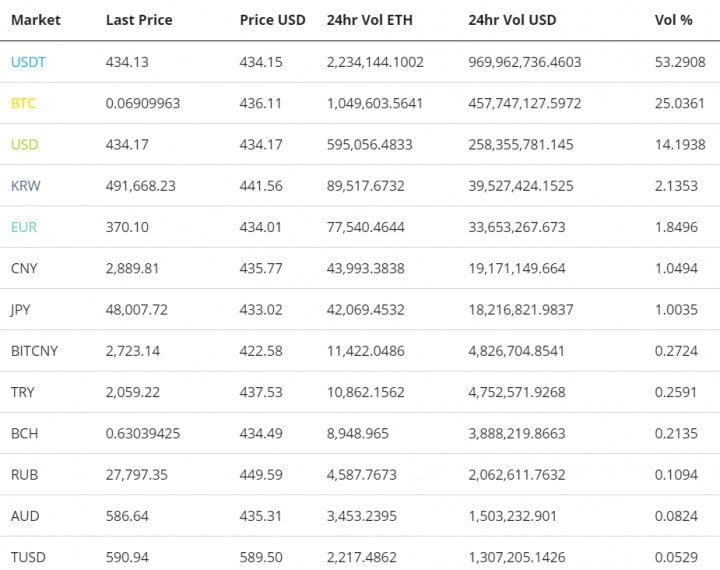This screenshot has width=720, height=570.
Task: Open the USDT market link
Action: coord(28,62)
